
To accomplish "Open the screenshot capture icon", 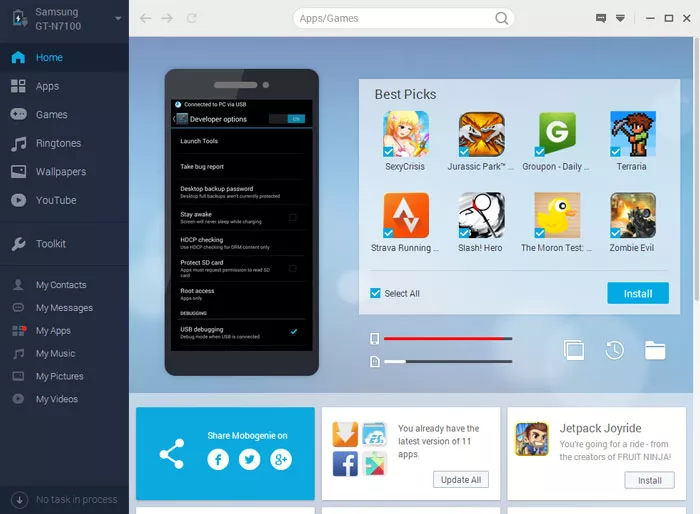I will tap(574, 350).
